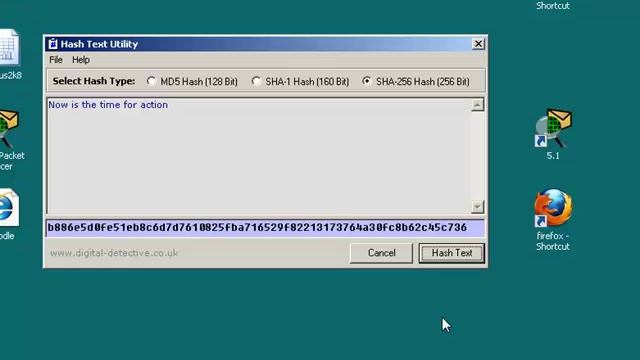Select the spreadsheet file desktop icon
Image resolution: width=640 pixels, height=360 pixels.
10,53
